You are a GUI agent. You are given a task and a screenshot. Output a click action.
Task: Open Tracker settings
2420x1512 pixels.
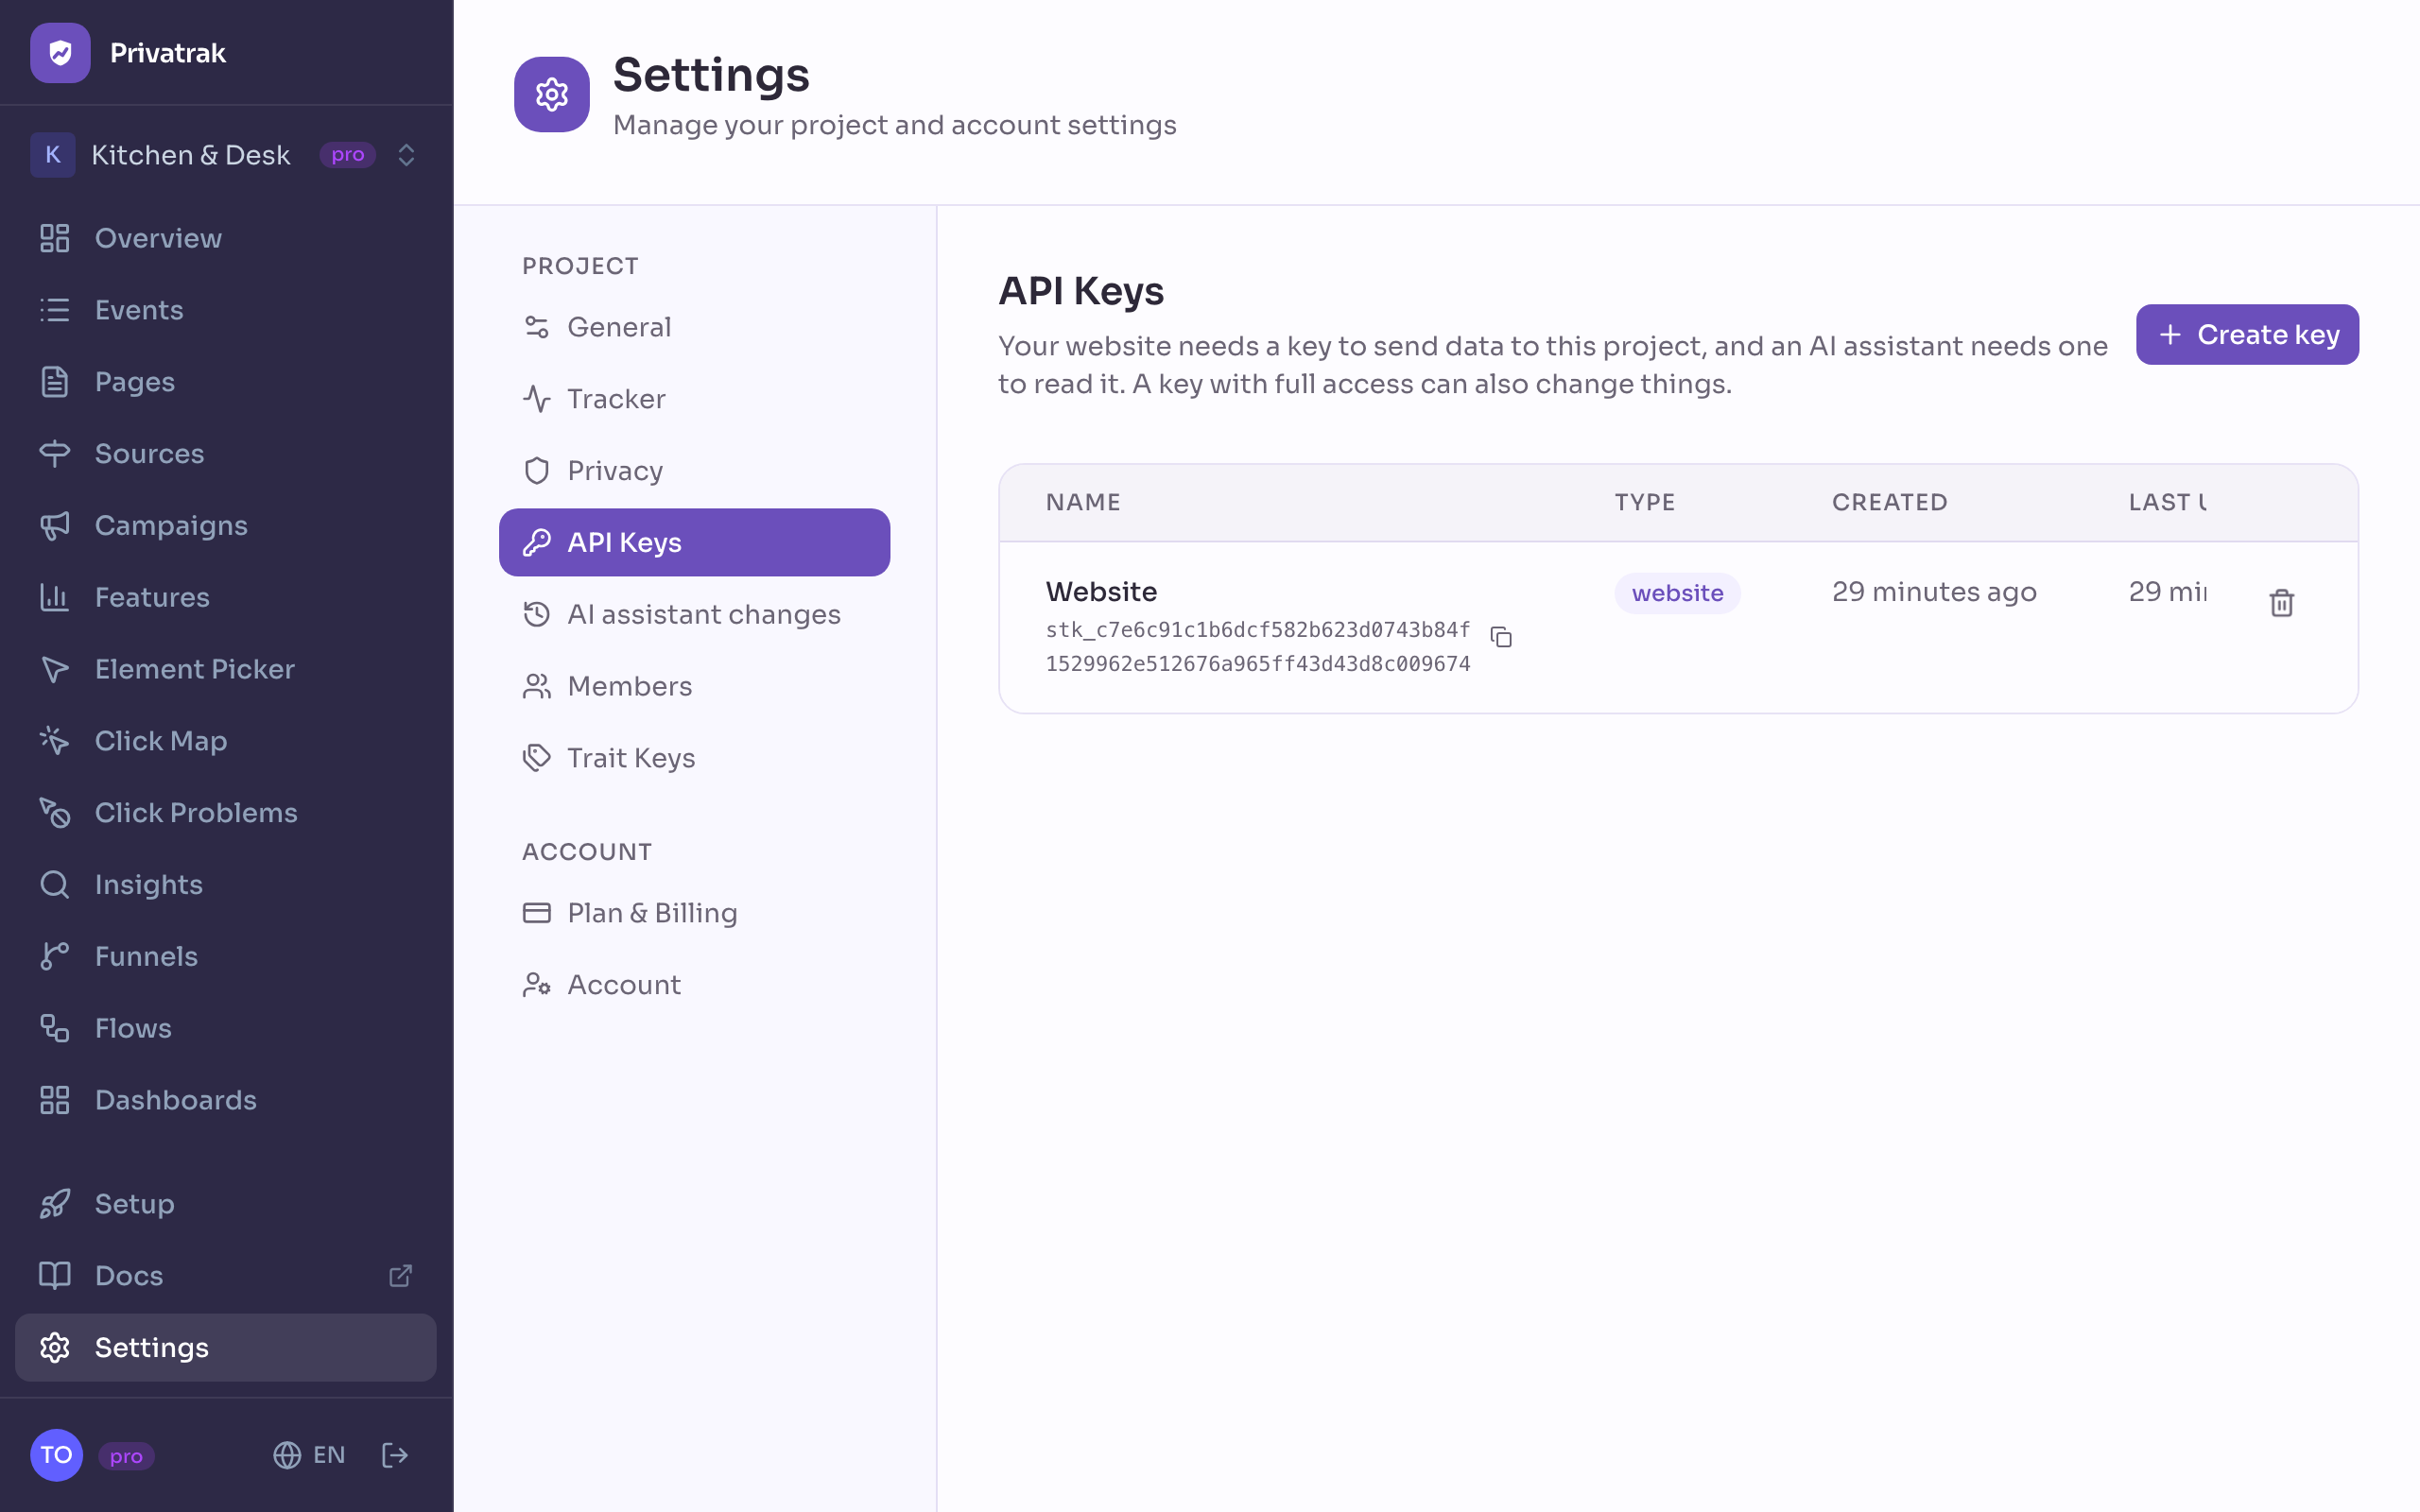pos(694,399)
